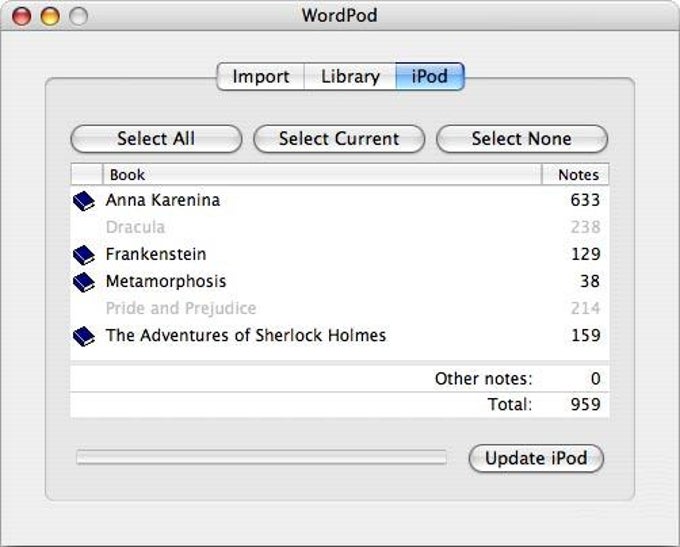Open the iPod tab
680x547 pixels.
(430, 77)
